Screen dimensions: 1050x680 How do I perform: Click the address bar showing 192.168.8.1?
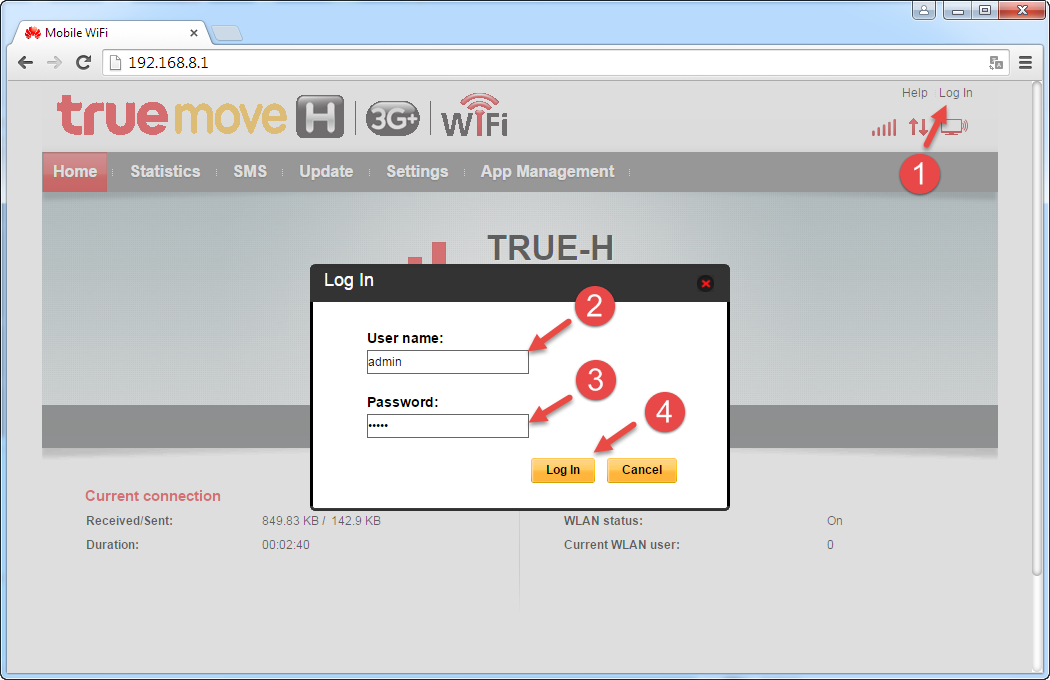coord(556,62)
